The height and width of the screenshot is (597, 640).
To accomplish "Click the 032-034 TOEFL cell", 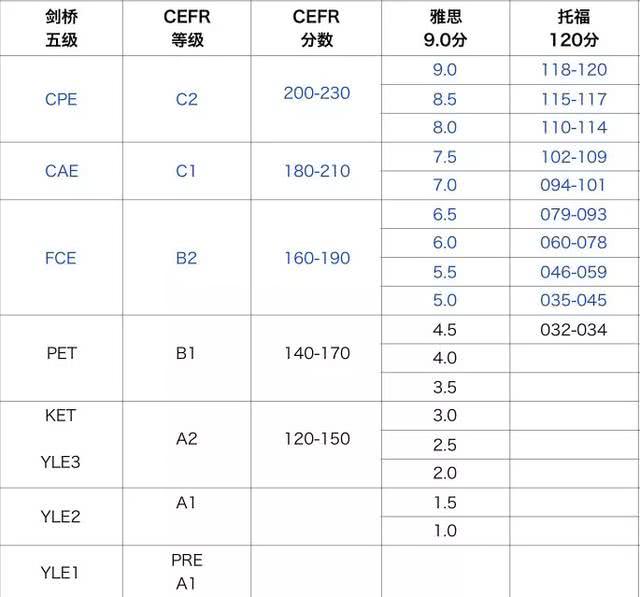I will tap(573, 330).
